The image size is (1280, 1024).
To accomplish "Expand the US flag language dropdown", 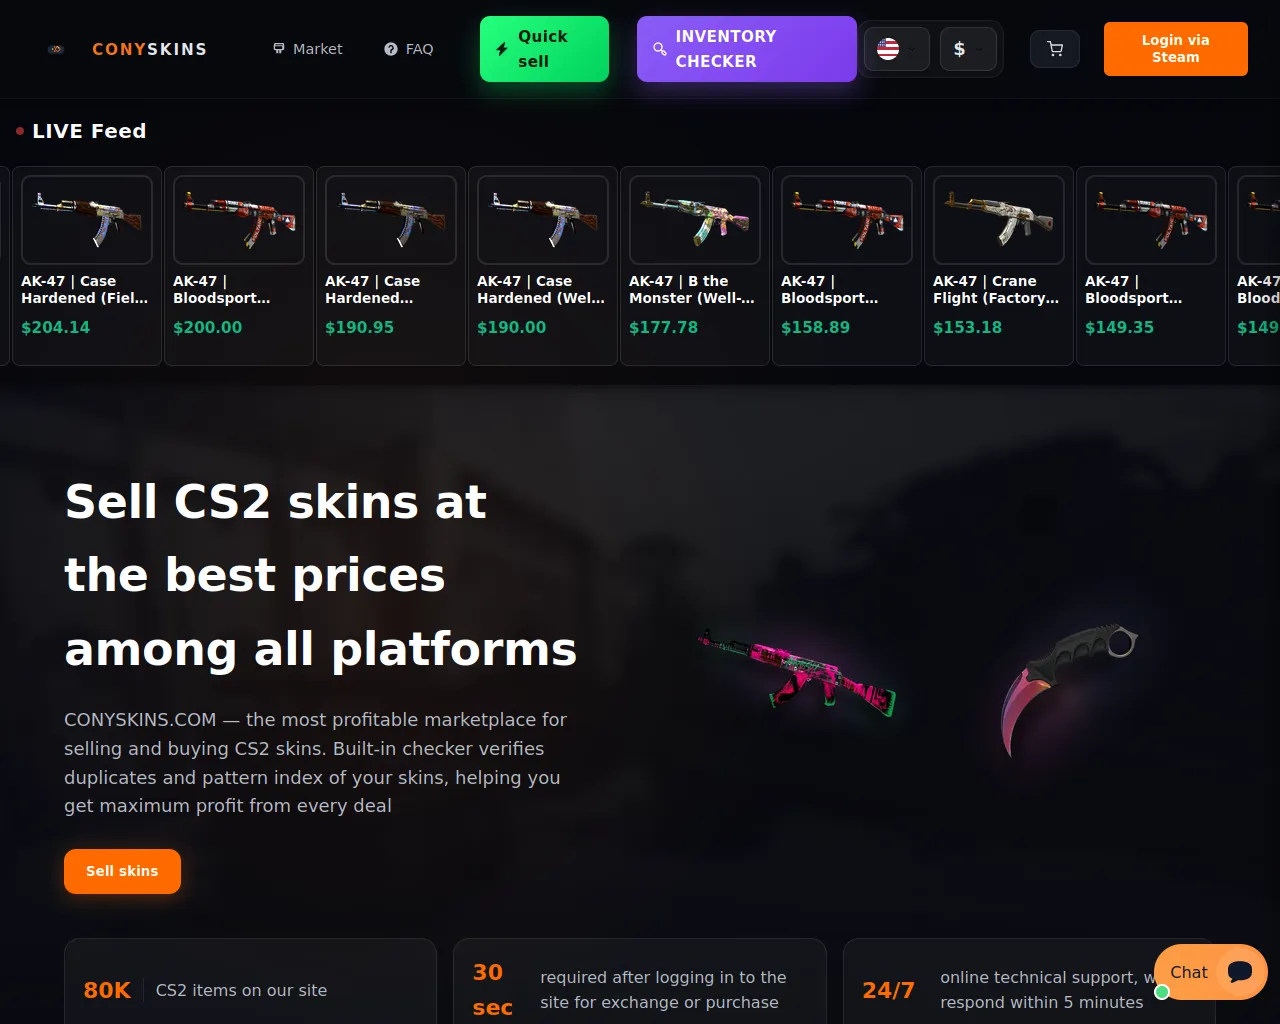I will (897, 49).
